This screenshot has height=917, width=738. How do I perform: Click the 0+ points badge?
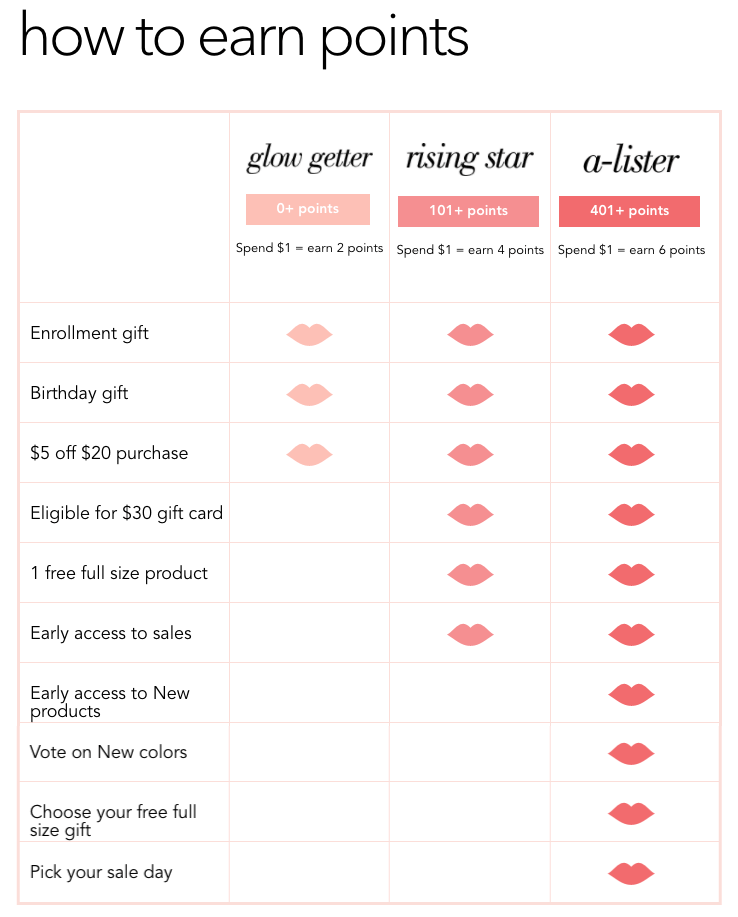pyautogui.click(x=308, y=209)
